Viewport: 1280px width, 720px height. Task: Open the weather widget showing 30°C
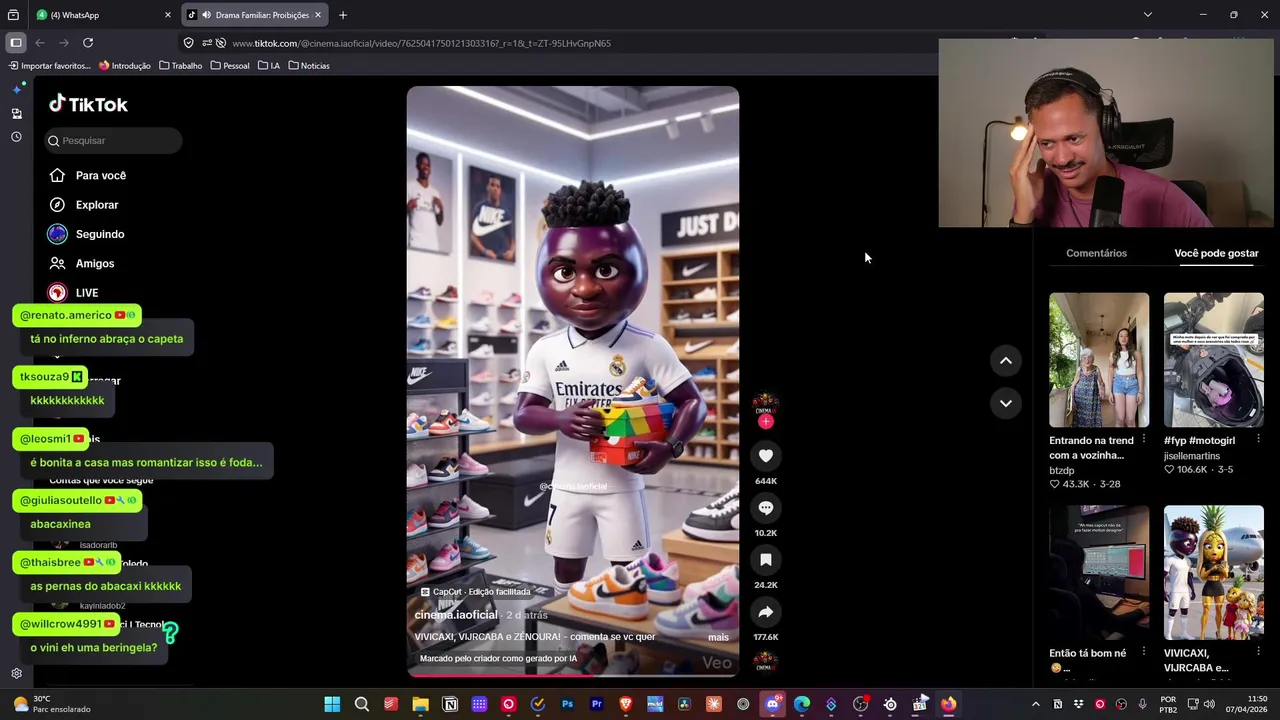click(x=50, y=704)
